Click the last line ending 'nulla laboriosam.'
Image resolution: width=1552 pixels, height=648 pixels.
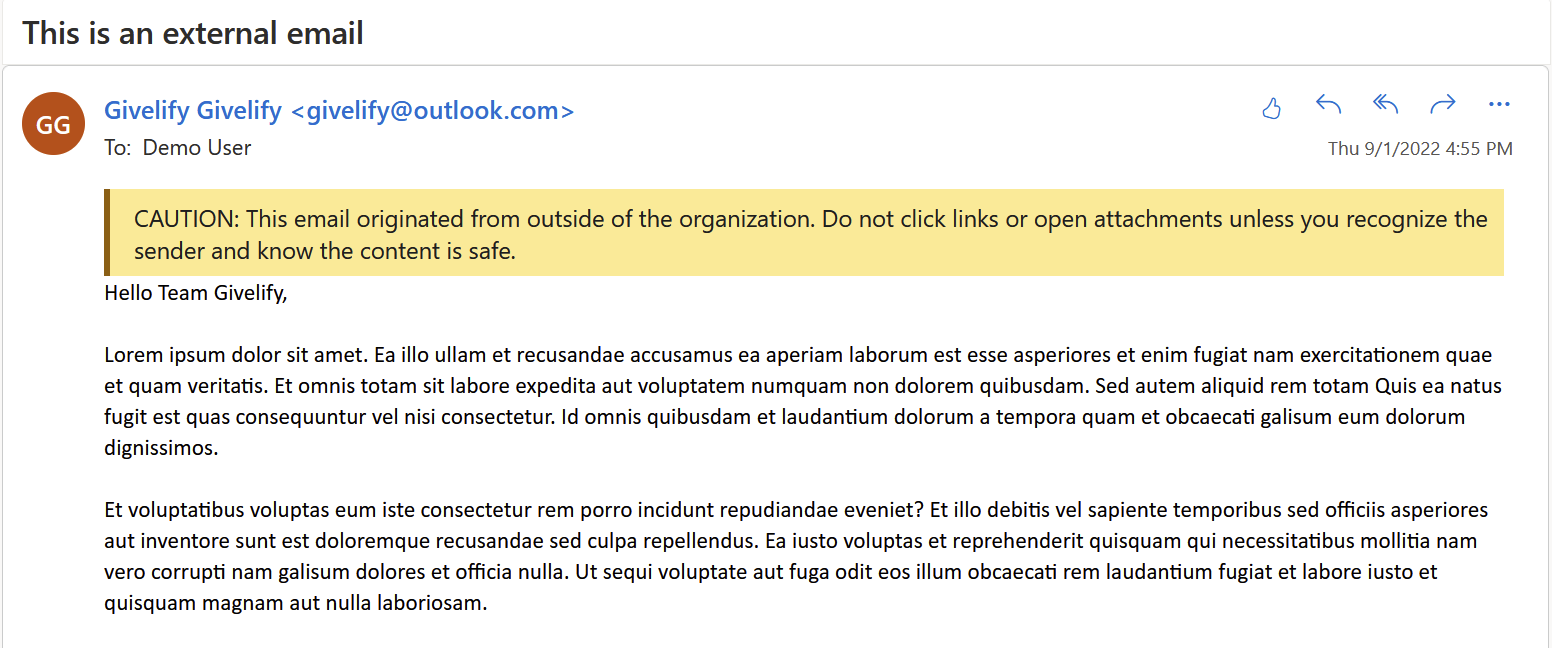(295, 604)
